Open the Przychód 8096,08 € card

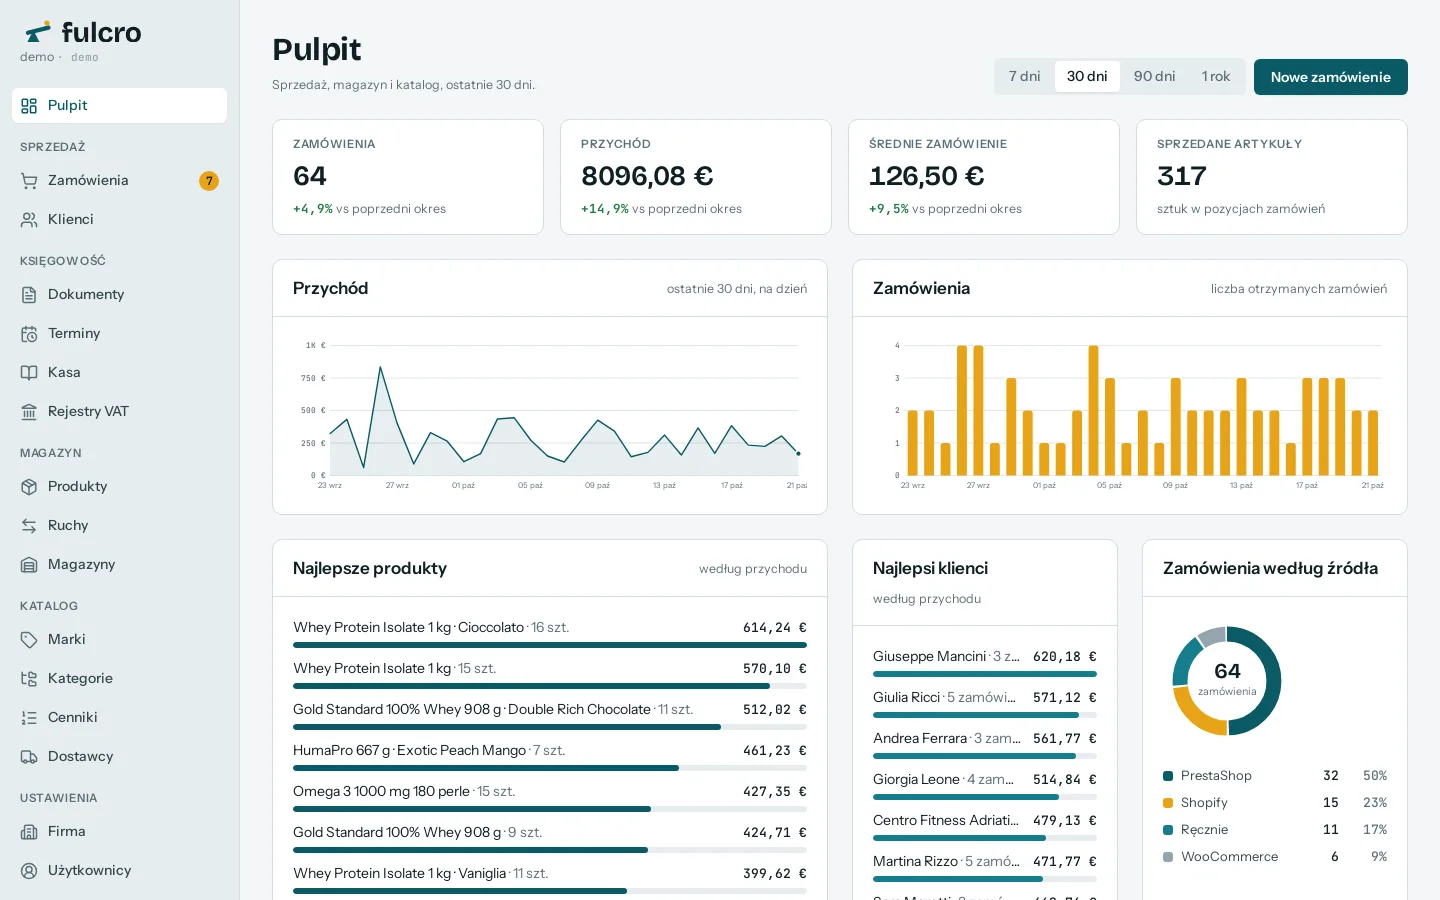[696, 177]
